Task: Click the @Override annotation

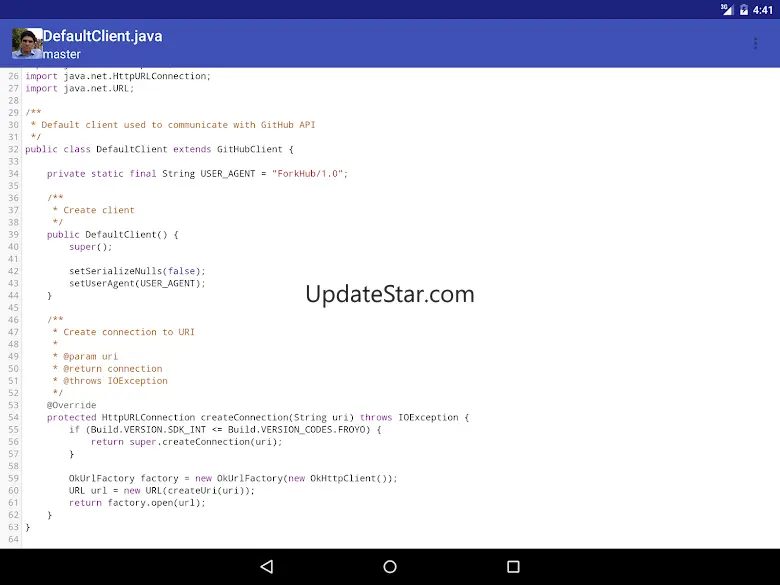Action: coord(72,405)
